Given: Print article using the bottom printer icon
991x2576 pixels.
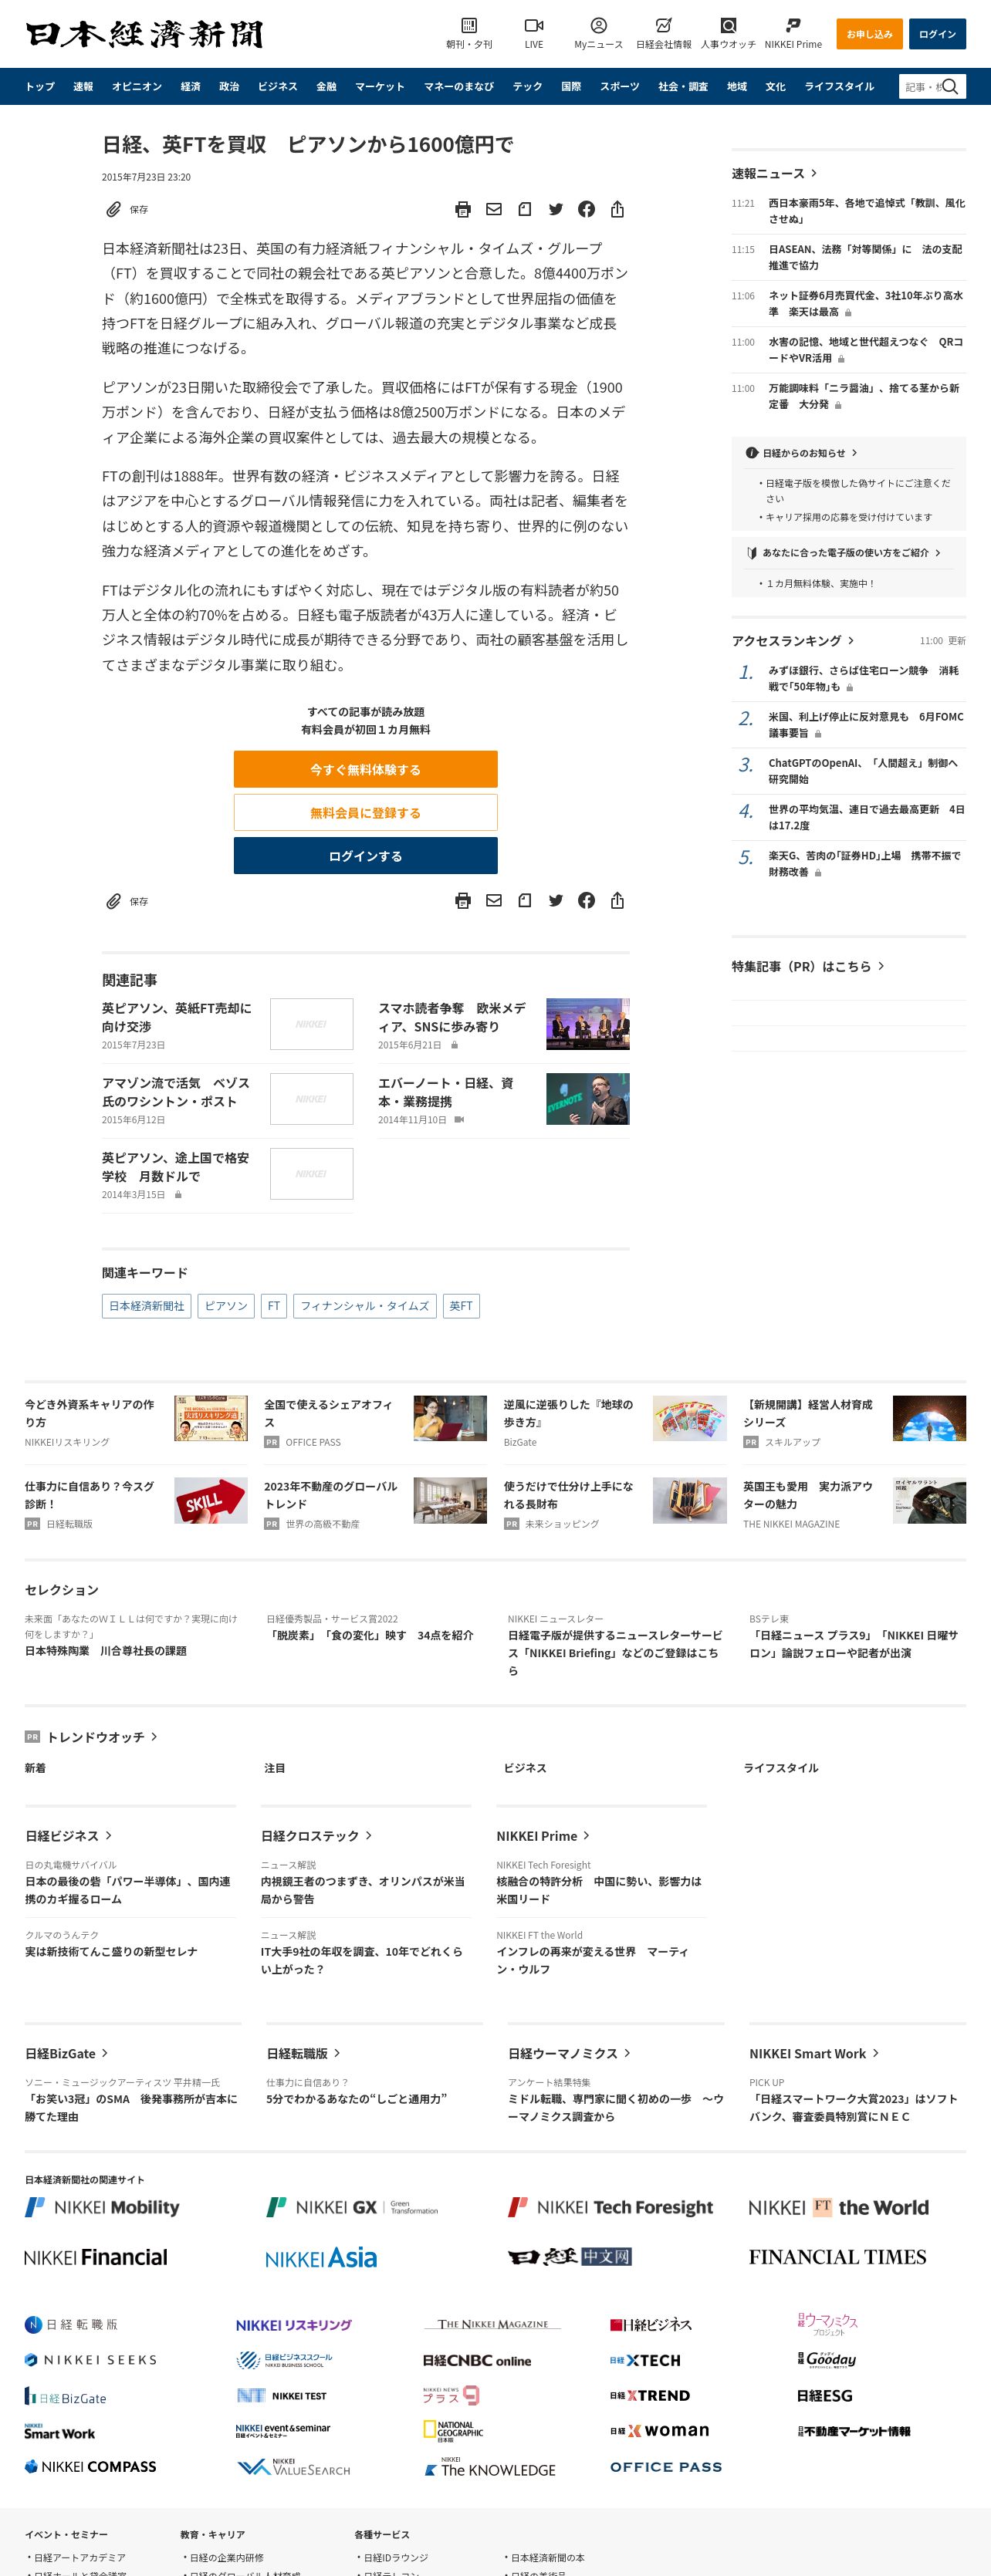Looking at the screenshot, I should 463,901.
